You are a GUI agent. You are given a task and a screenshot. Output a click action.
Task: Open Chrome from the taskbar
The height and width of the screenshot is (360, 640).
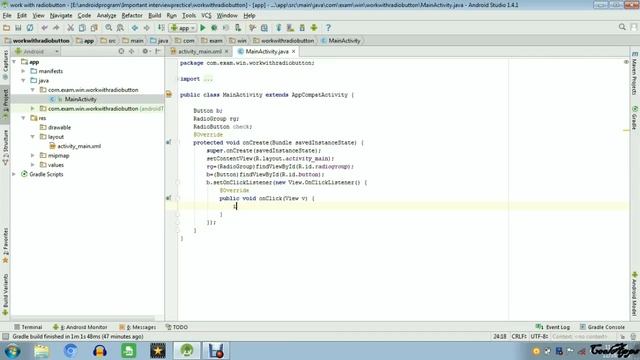coord(71,351)
